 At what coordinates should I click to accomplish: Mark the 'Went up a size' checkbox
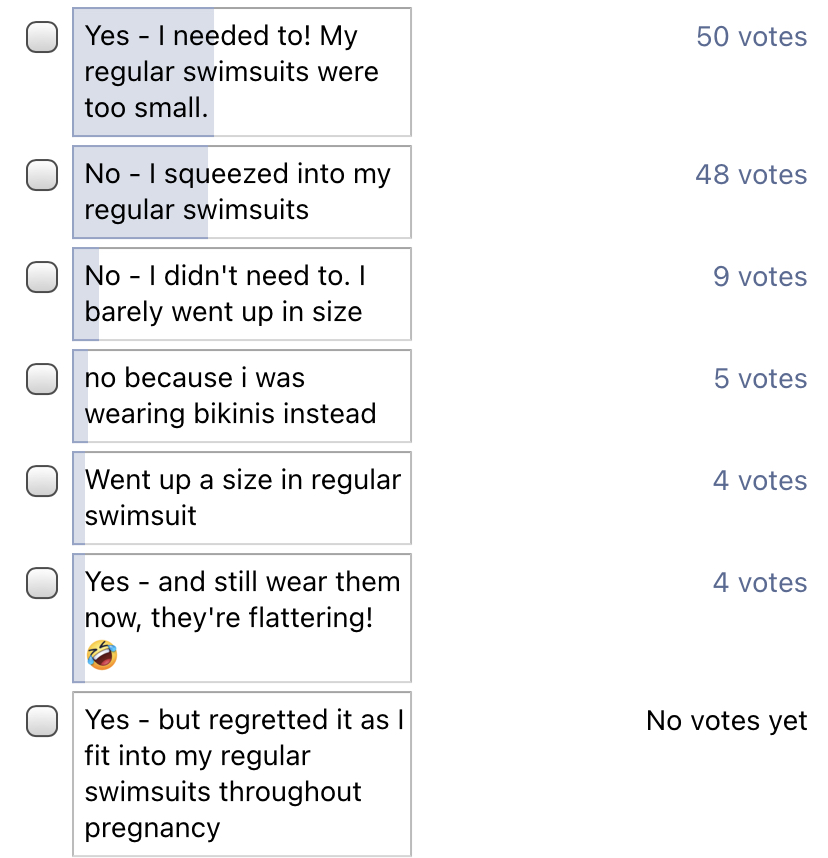[42, 481]
